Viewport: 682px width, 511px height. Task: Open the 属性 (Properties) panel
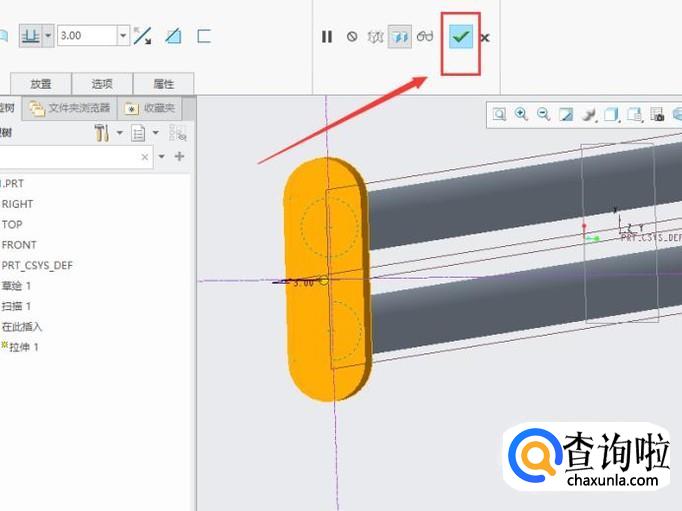click(x=163, y=84)
